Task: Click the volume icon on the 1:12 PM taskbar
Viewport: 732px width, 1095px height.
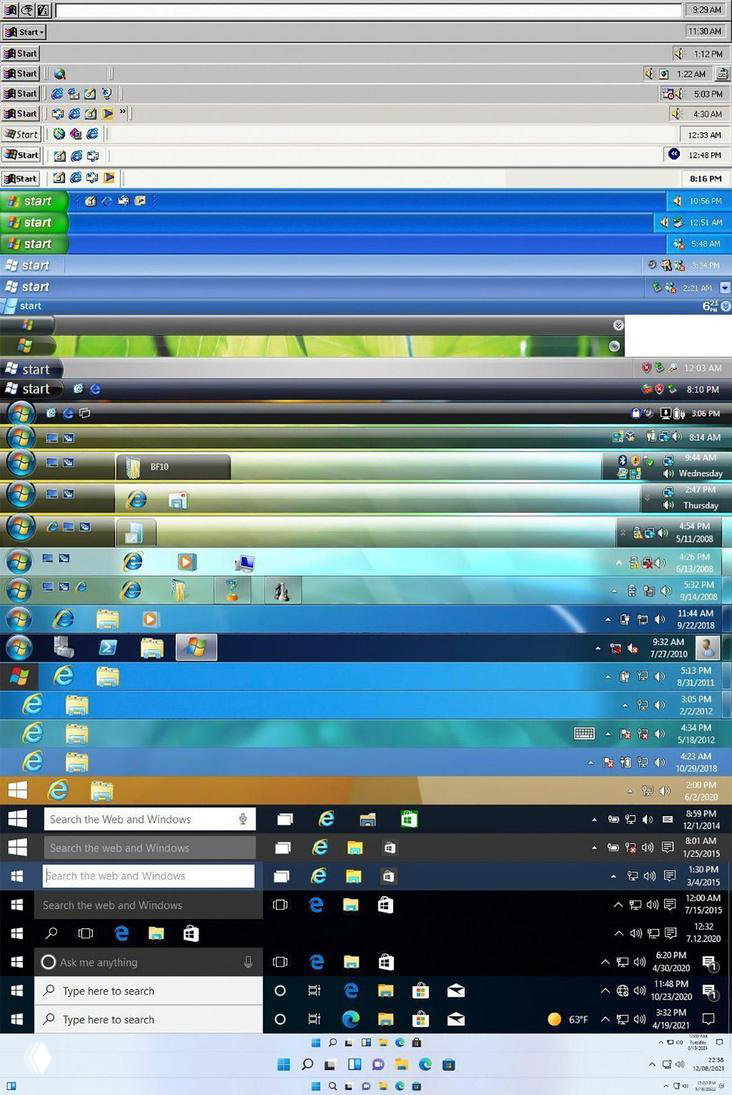Action: (678, 54)
